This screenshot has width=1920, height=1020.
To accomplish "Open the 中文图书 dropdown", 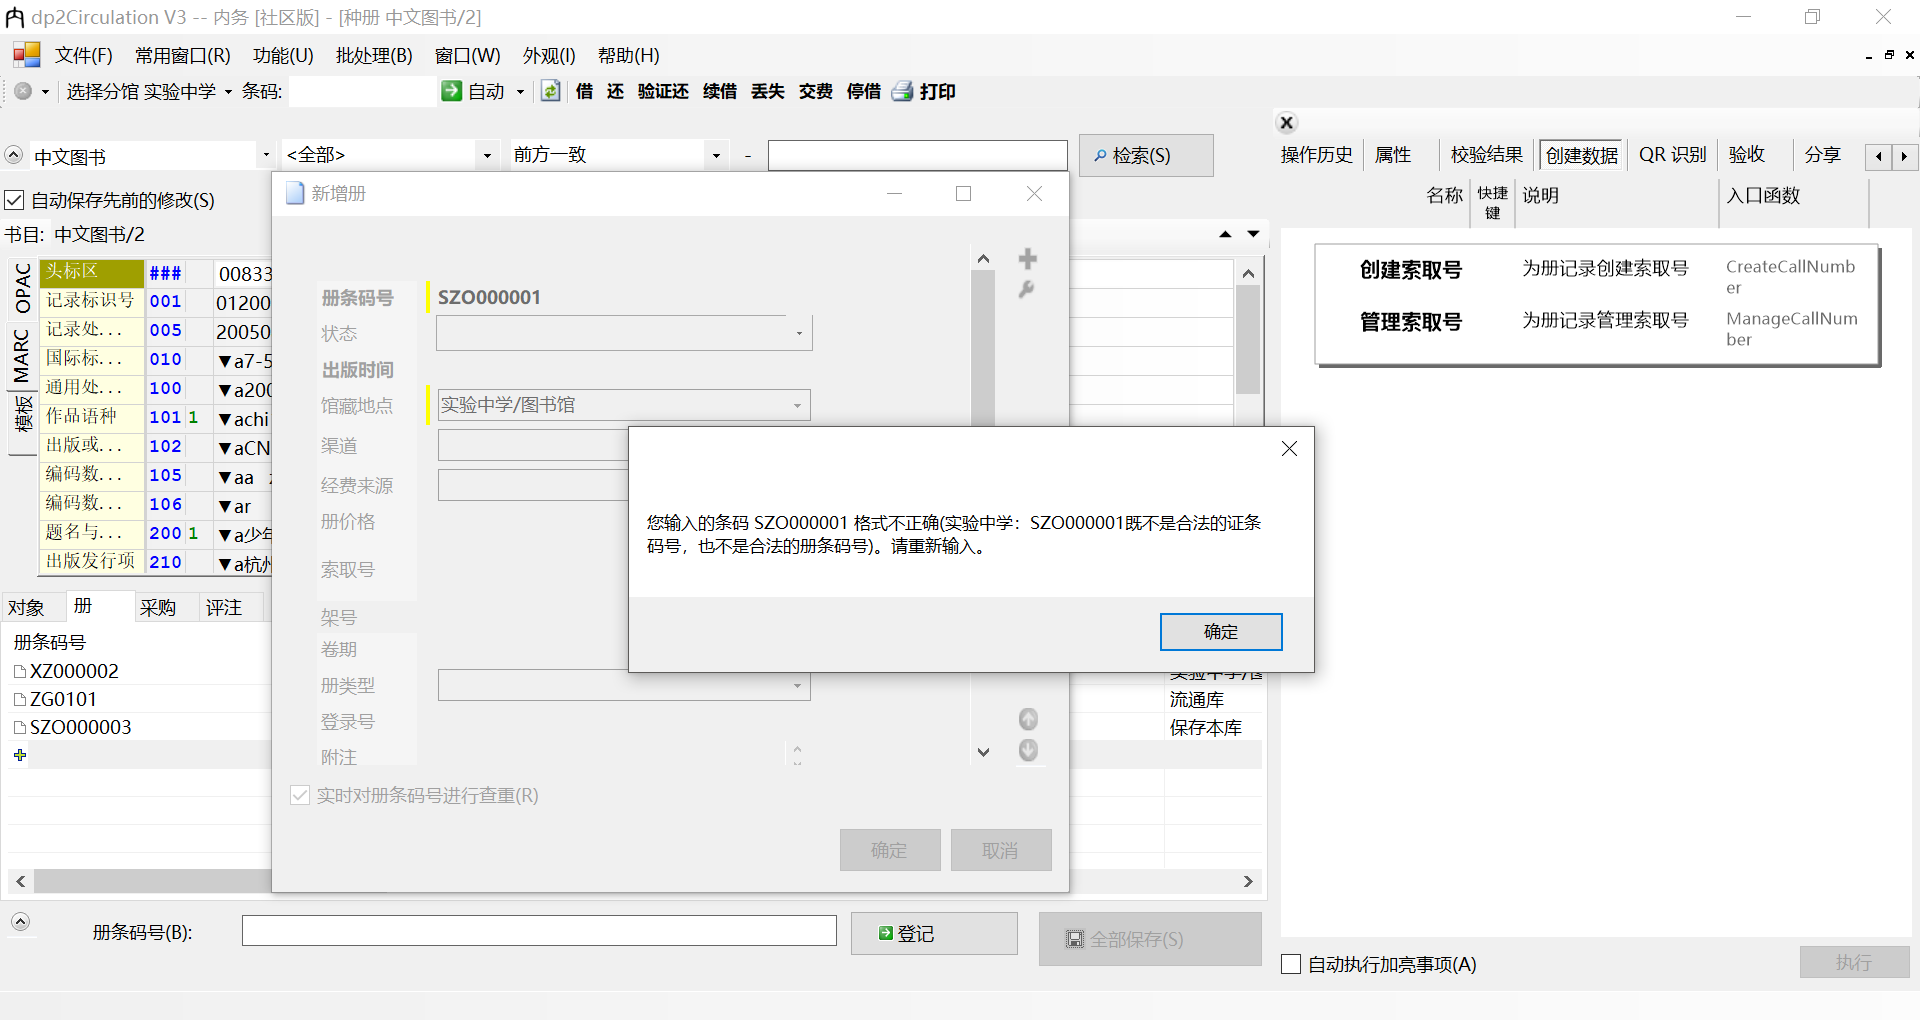I will pyautogui.click(x=264, y=155).
